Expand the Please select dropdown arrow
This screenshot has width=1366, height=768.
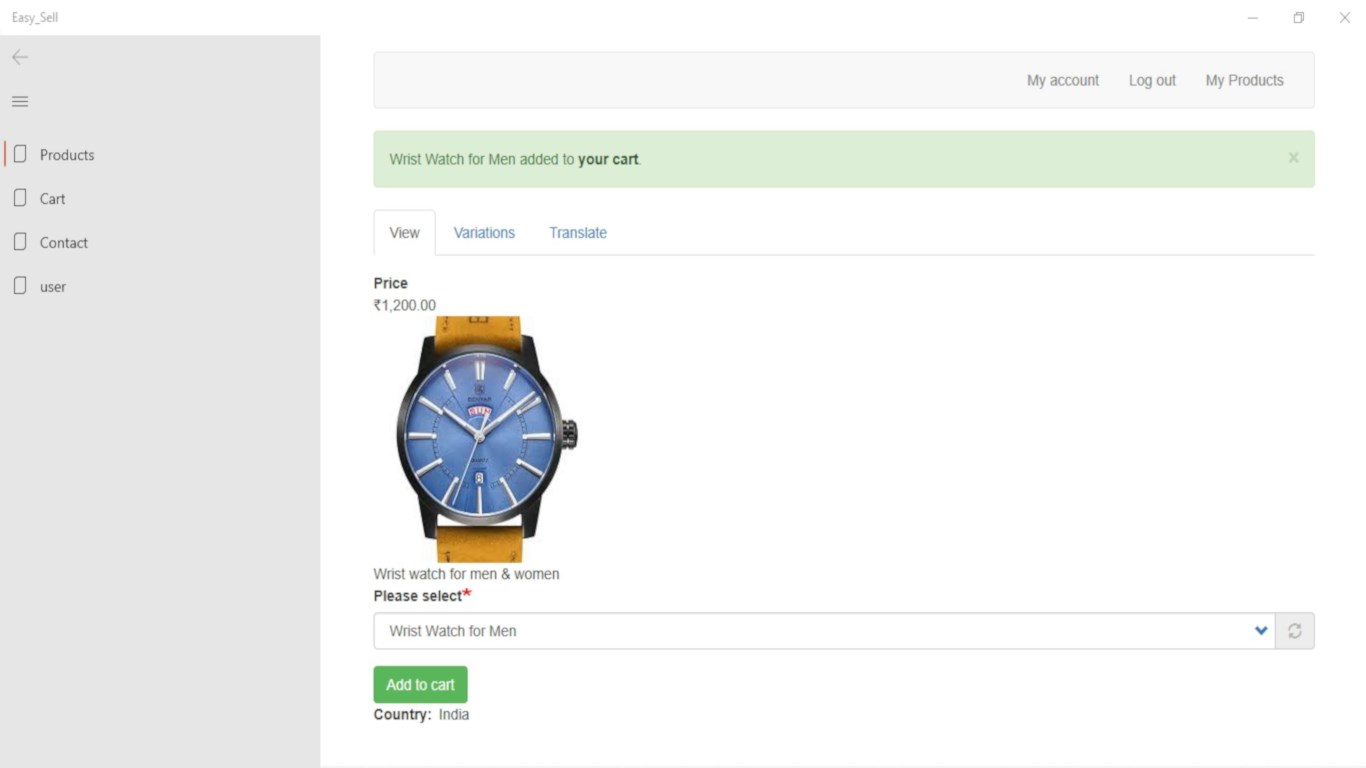click(x=1260, y=631)
